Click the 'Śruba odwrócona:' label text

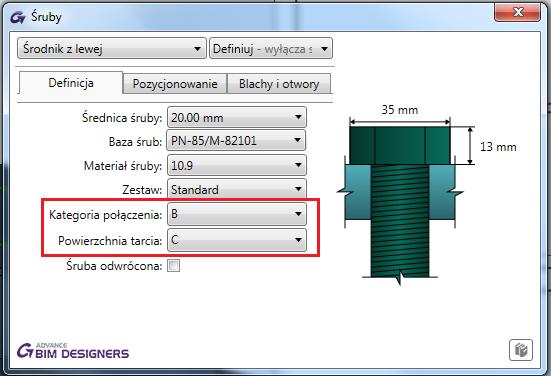pyautogui.click(x=114, y=266)
